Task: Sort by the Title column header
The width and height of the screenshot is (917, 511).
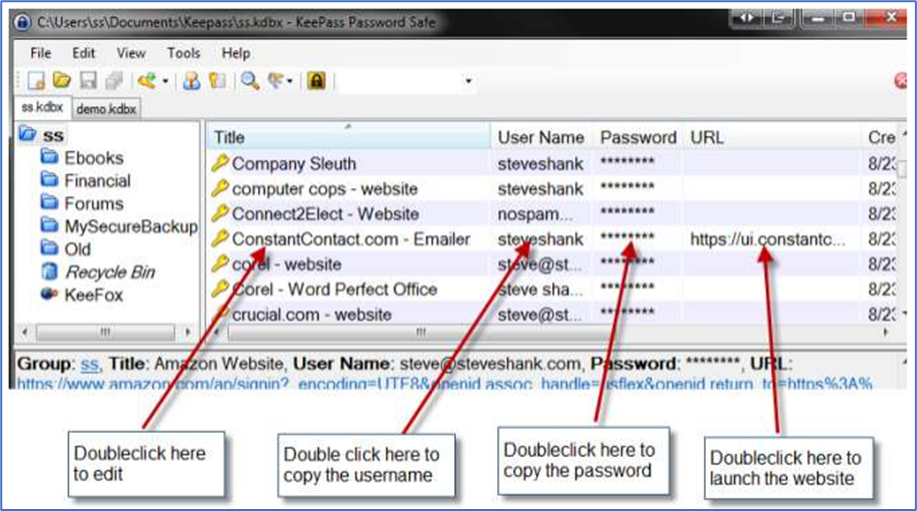Action: [x=349, y=137]
